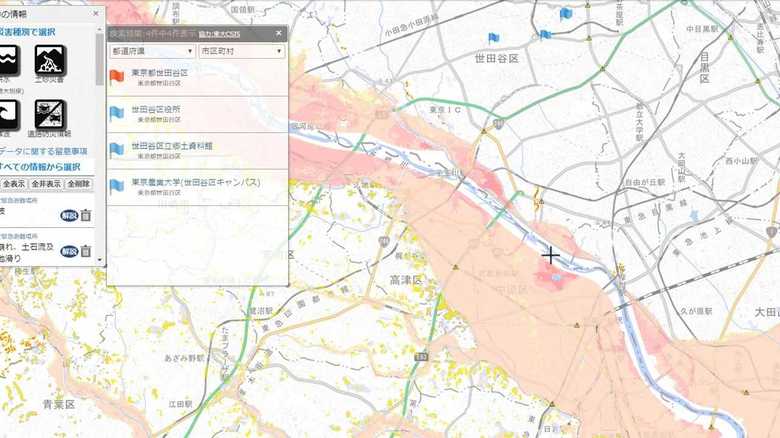
Task: Click the blue map flag nearest 世田谷区 label
Action: click(x=493, y=38)
